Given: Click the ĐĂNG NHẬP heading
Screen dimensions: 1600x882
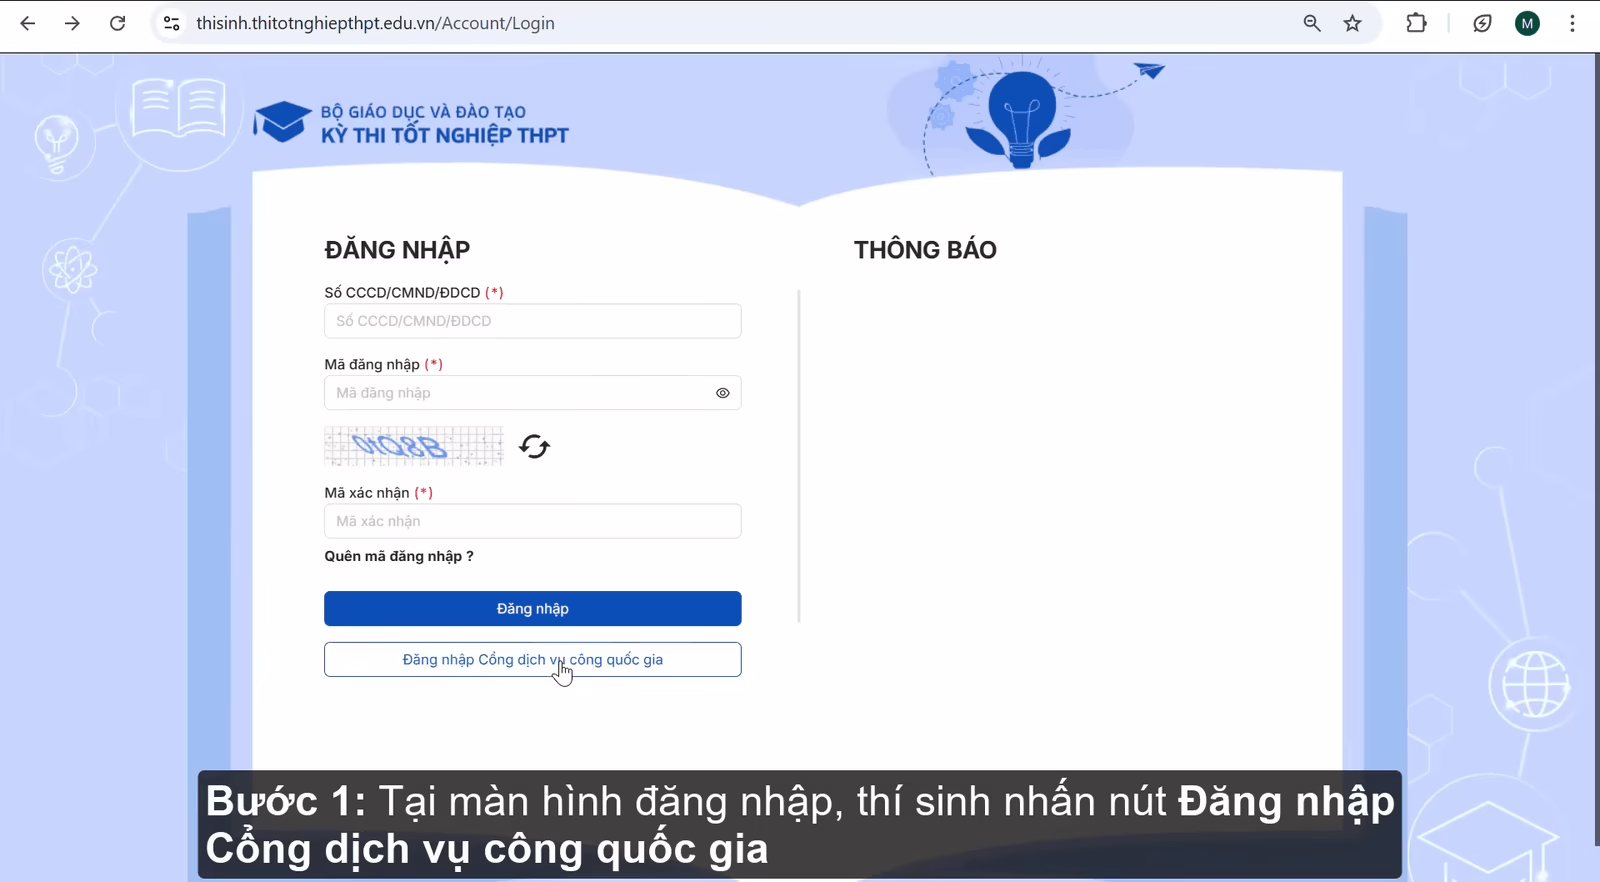Looking at the screenshot, I should 397,250.
